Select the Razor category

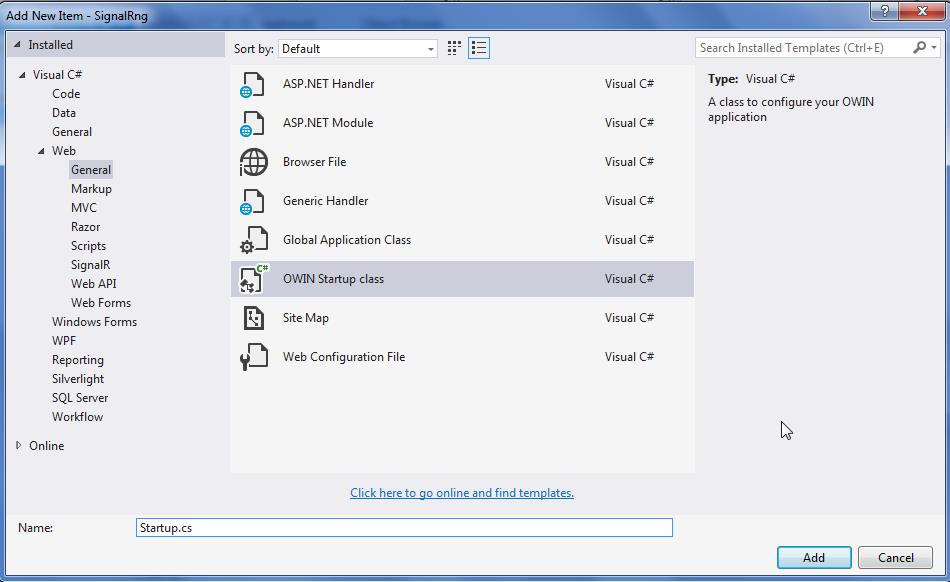[x=85, y=227]
